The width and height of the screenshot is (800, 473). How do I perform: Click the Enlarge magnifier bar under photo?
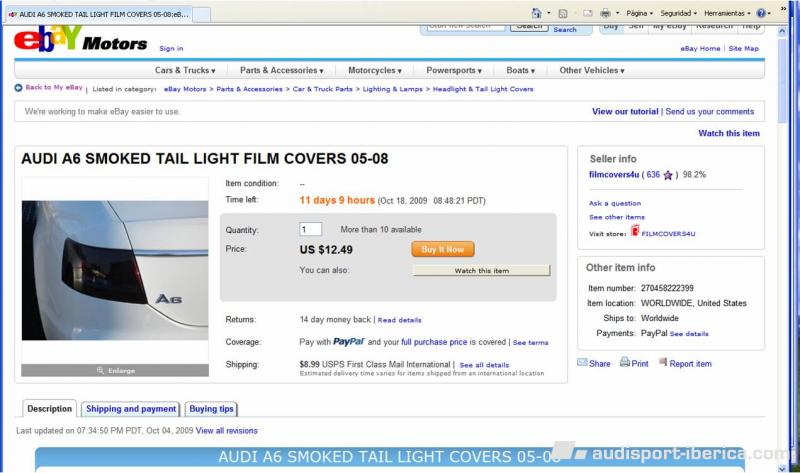[115, 370]
